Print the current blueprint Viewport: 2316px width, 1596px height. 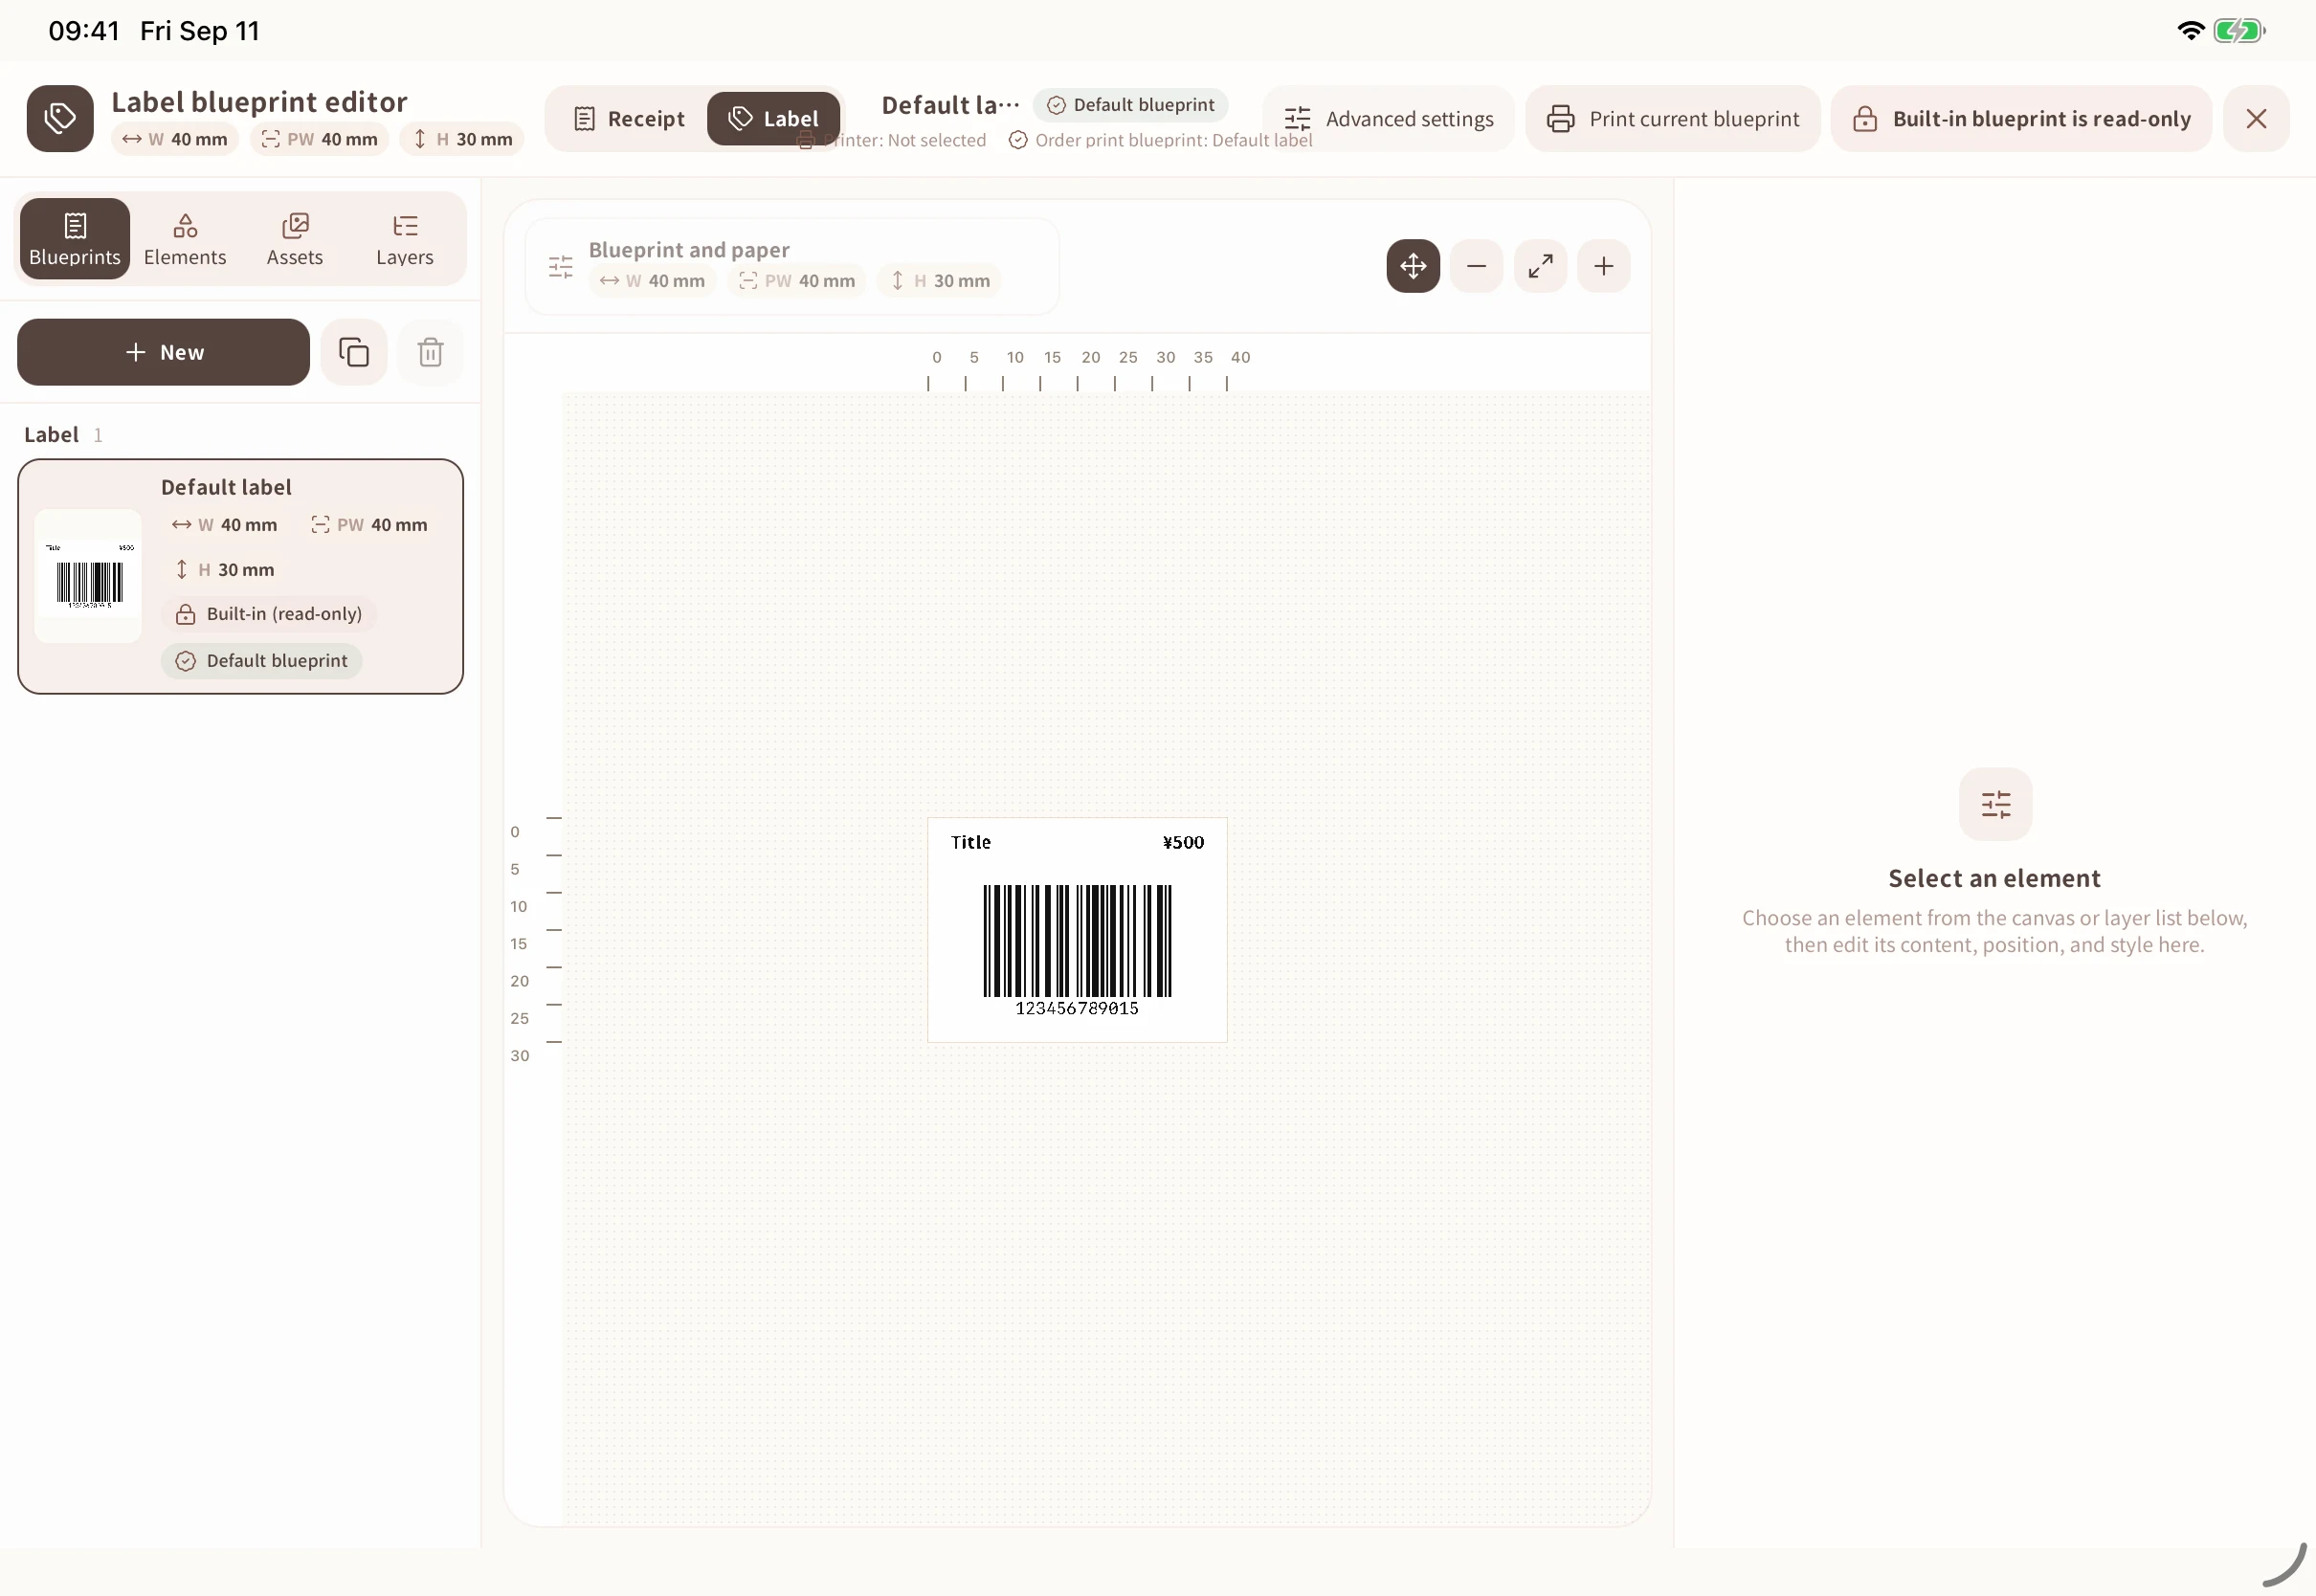coord(1672,119)
